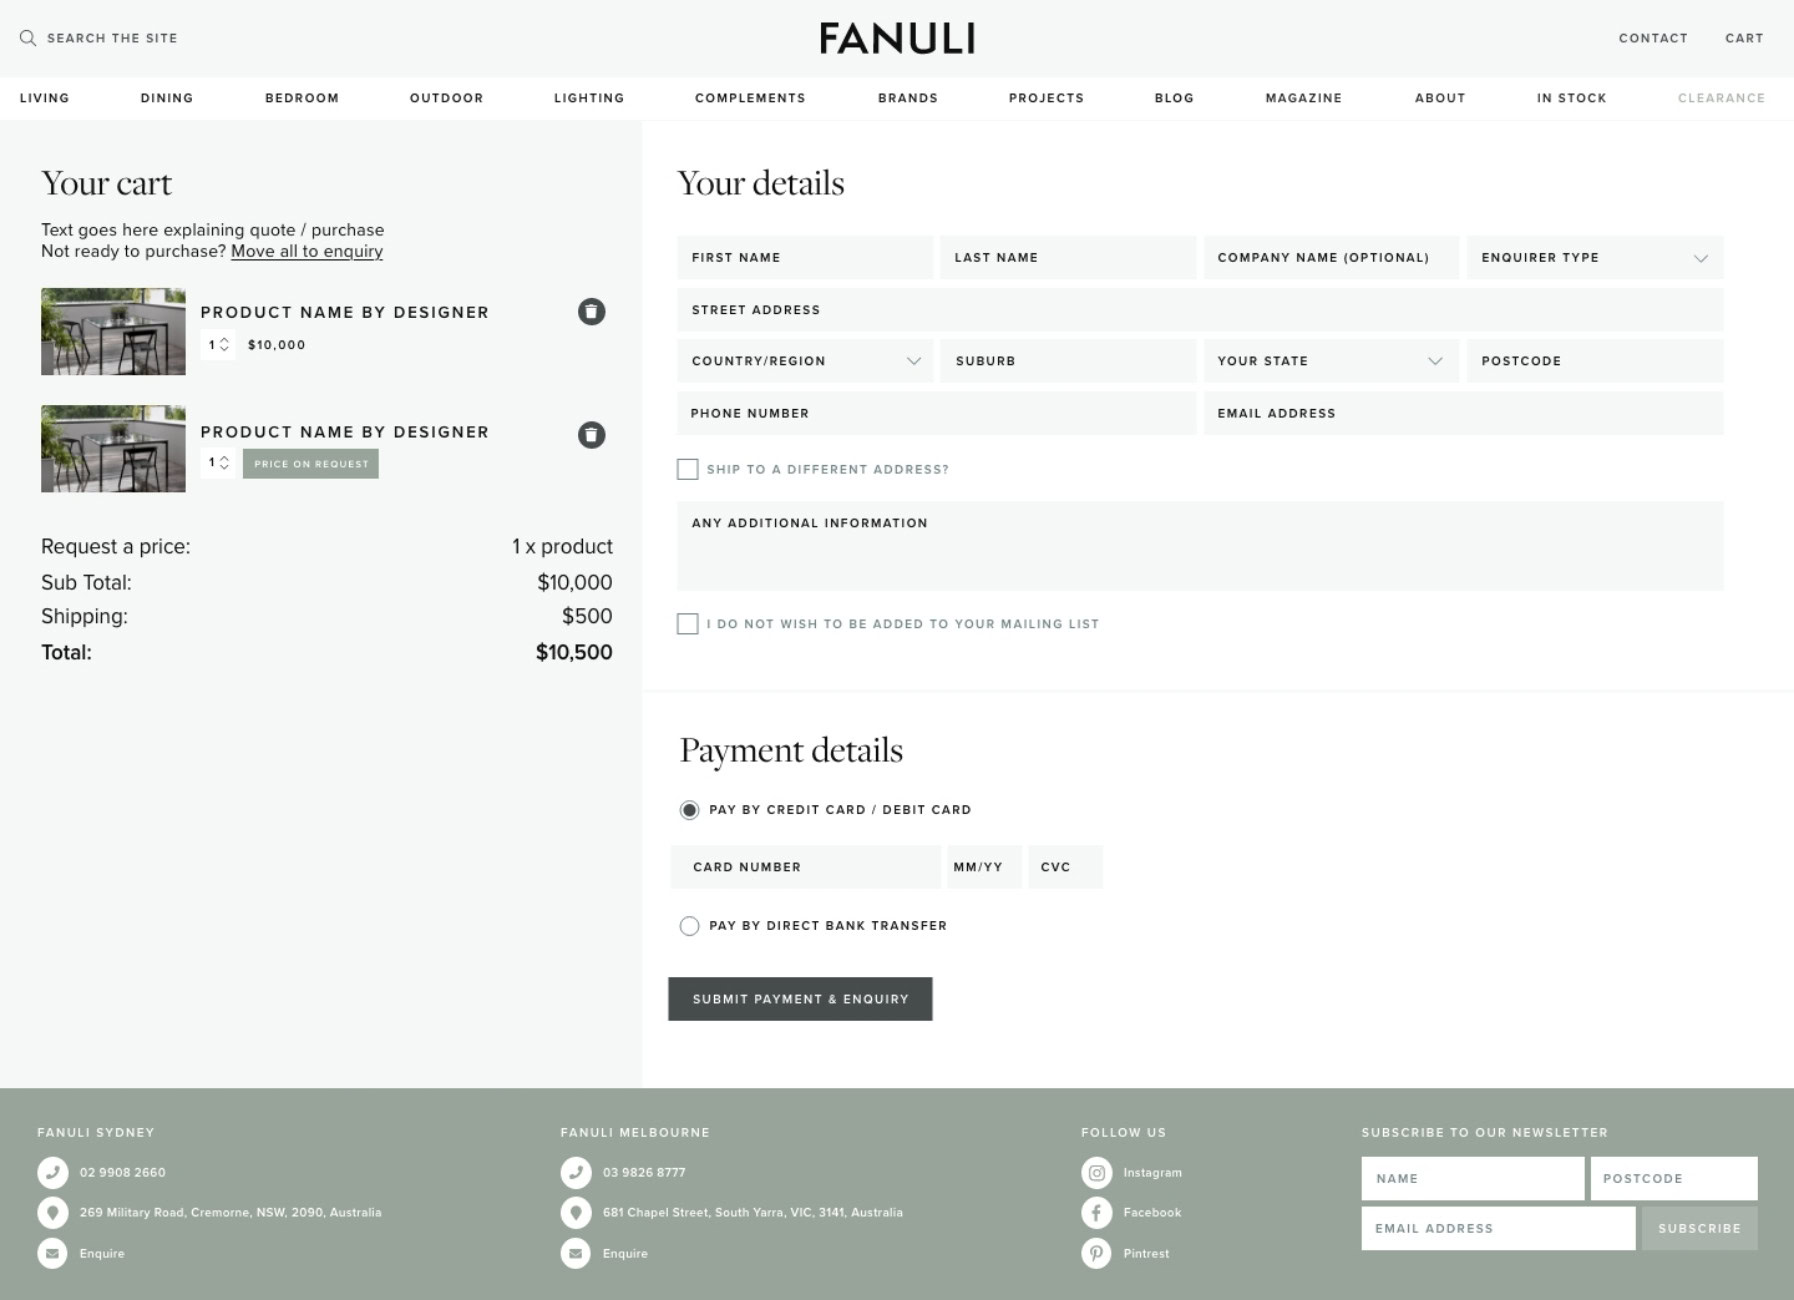Open the Enquirer Type dropdown
The height and width of the screenshot is (1300, 1794).
tap(1595, 258)
